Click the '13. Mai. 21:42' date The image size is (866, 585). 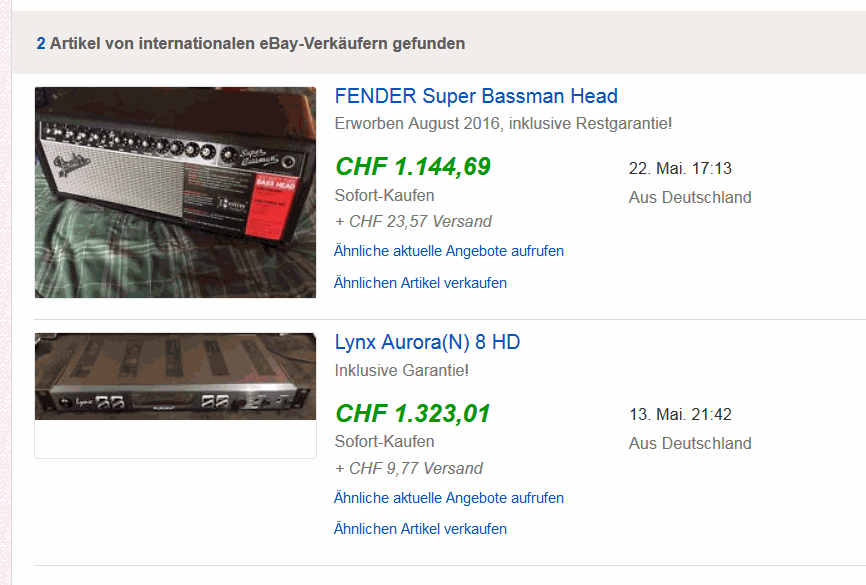pyautogui.click(x=680, y=414)
